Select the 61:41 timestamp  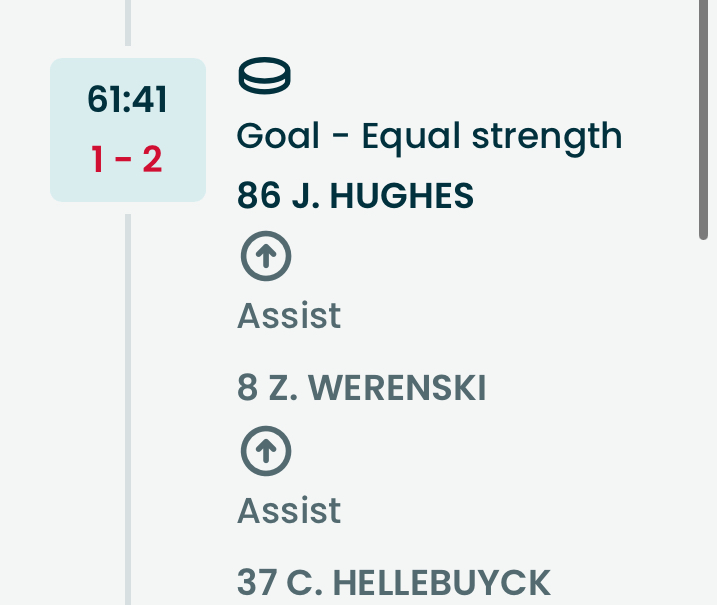pos(127,101)
